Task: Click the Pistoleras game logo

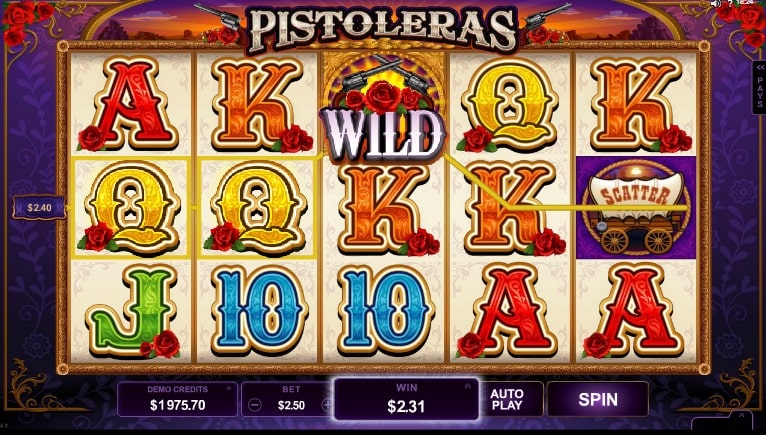Action: 383,28
